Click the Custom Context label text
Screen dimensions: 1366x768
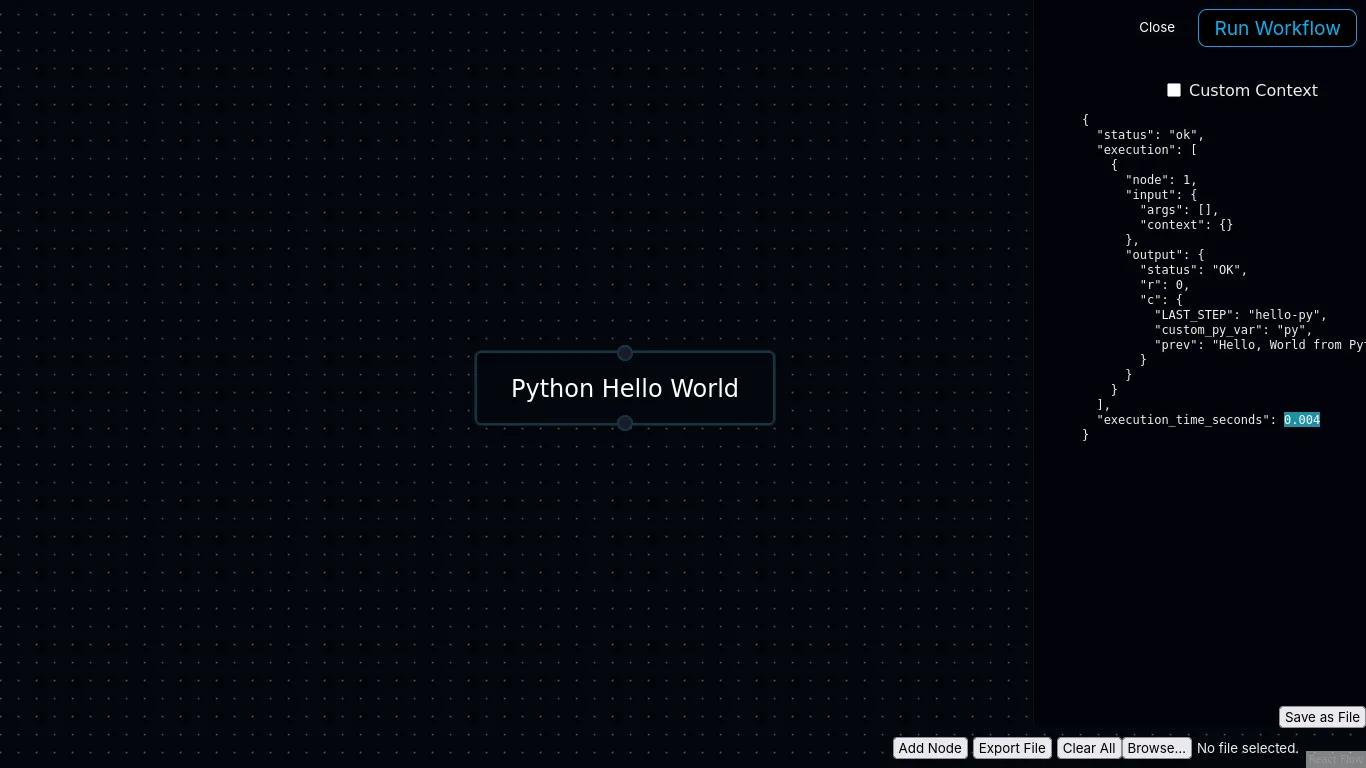click(1253, 90)
